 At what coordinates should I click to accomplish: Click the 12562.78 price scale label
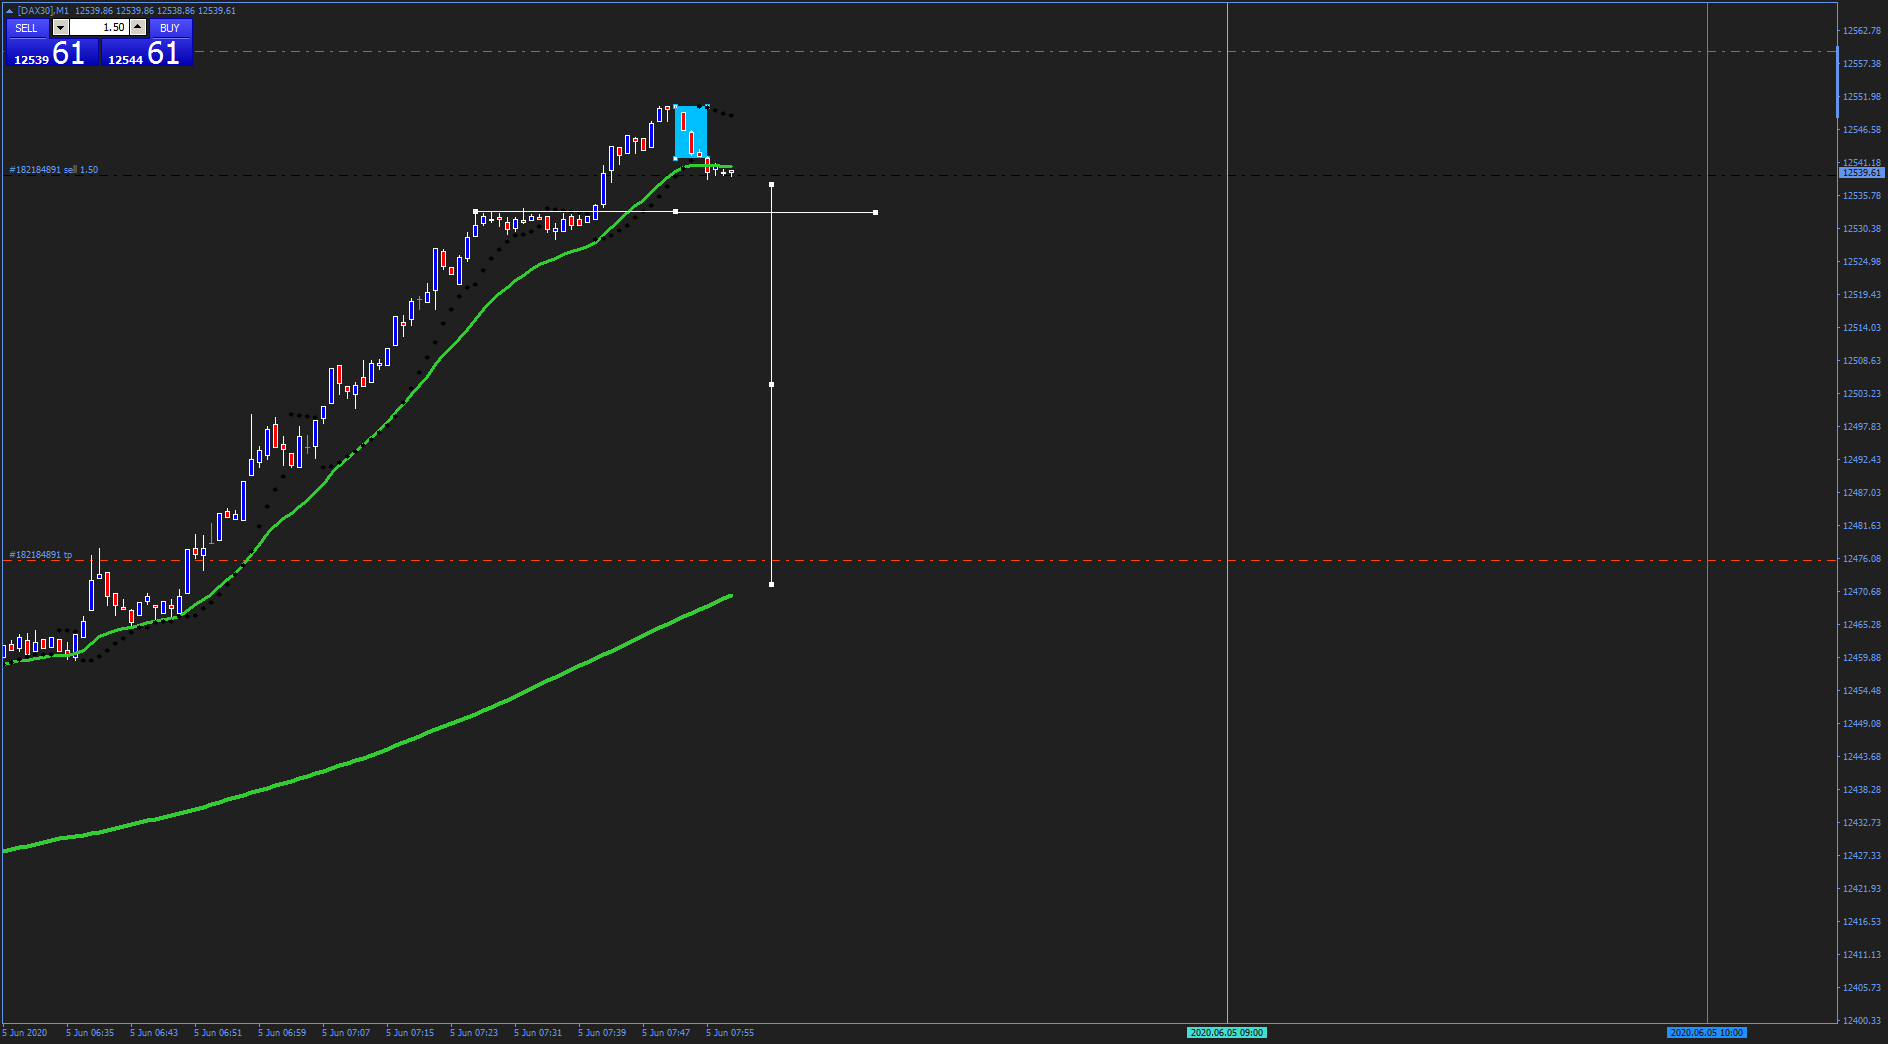pyautogui.click(x=1861, y=31)
